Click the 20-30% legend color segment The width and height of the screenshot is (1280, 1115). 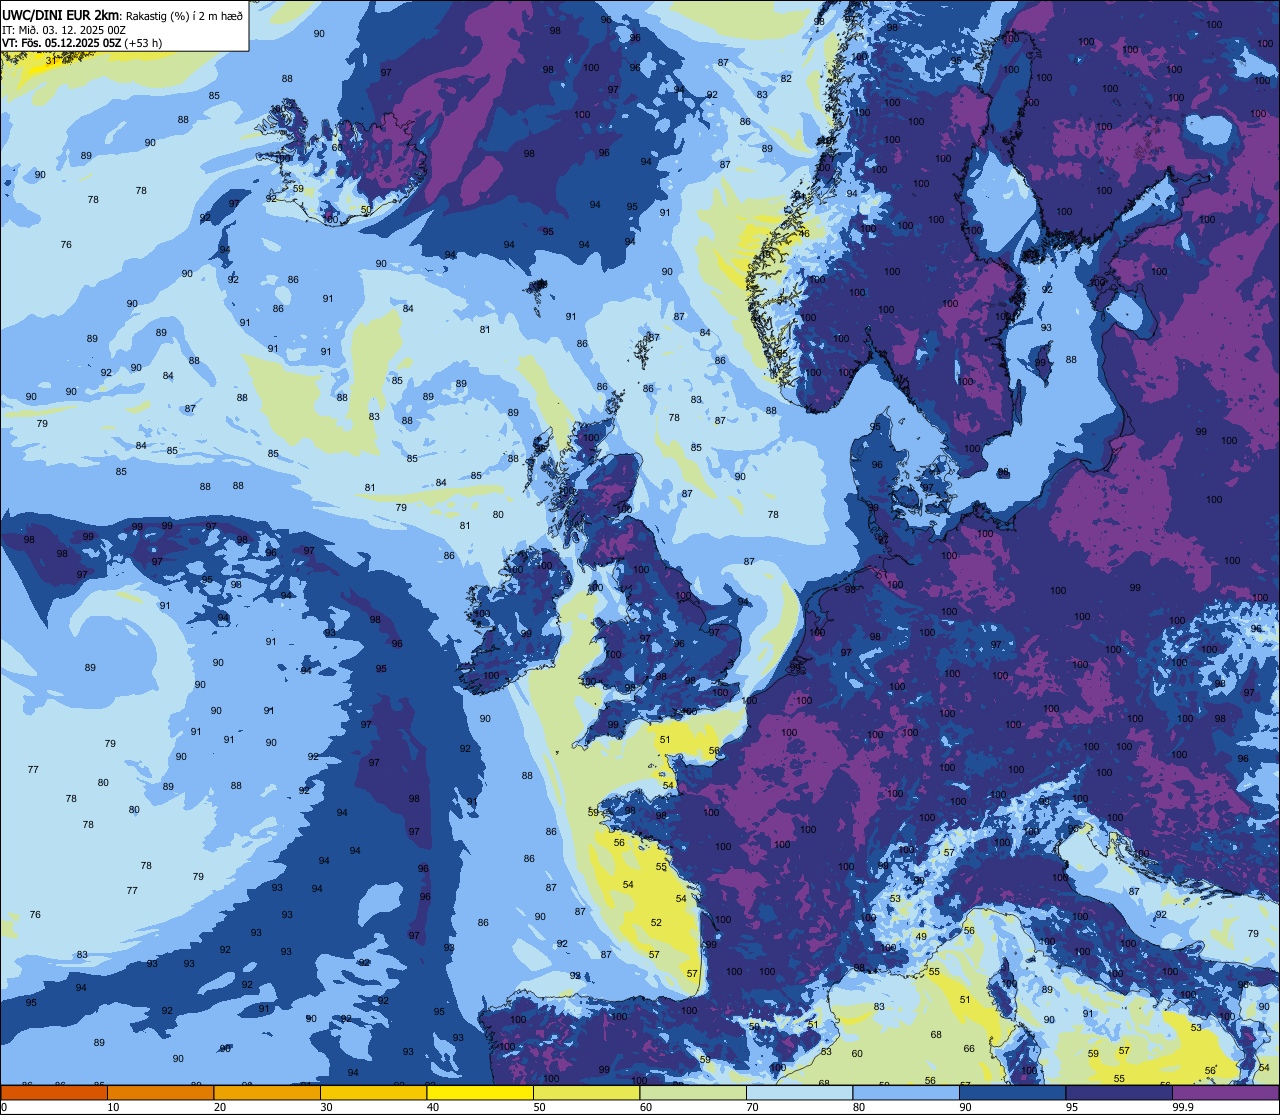[x=266, y=1092]
